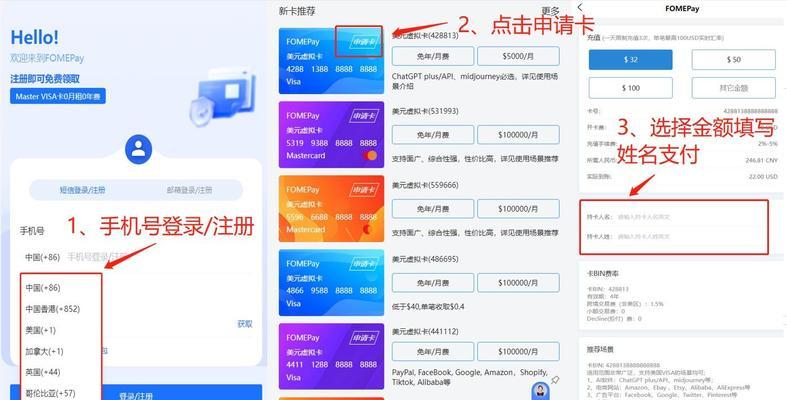The width and height of the screenshot is (787, 400).
Task: Click the 246.81 CNY amount value
Action: [x=761, y=161]
